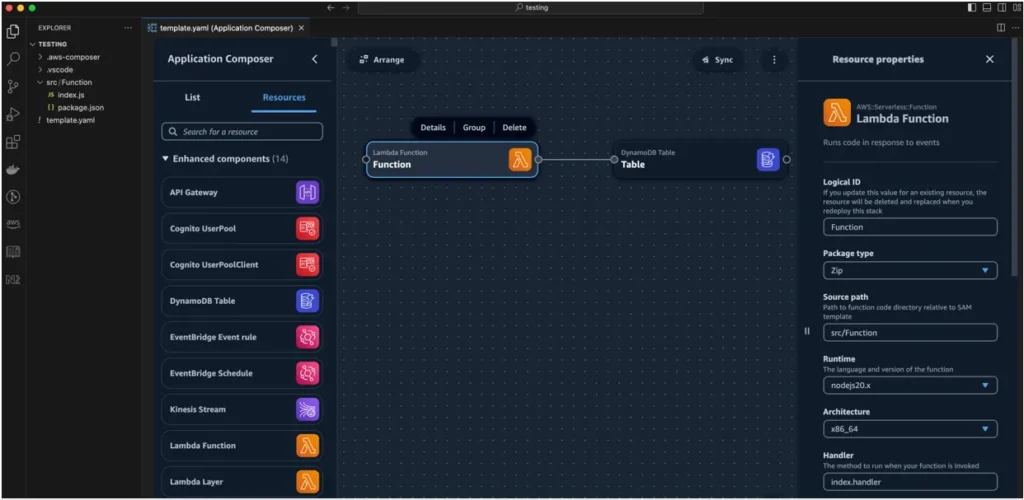
Task: Click the Source path input field
Action: tap(910, 332)
